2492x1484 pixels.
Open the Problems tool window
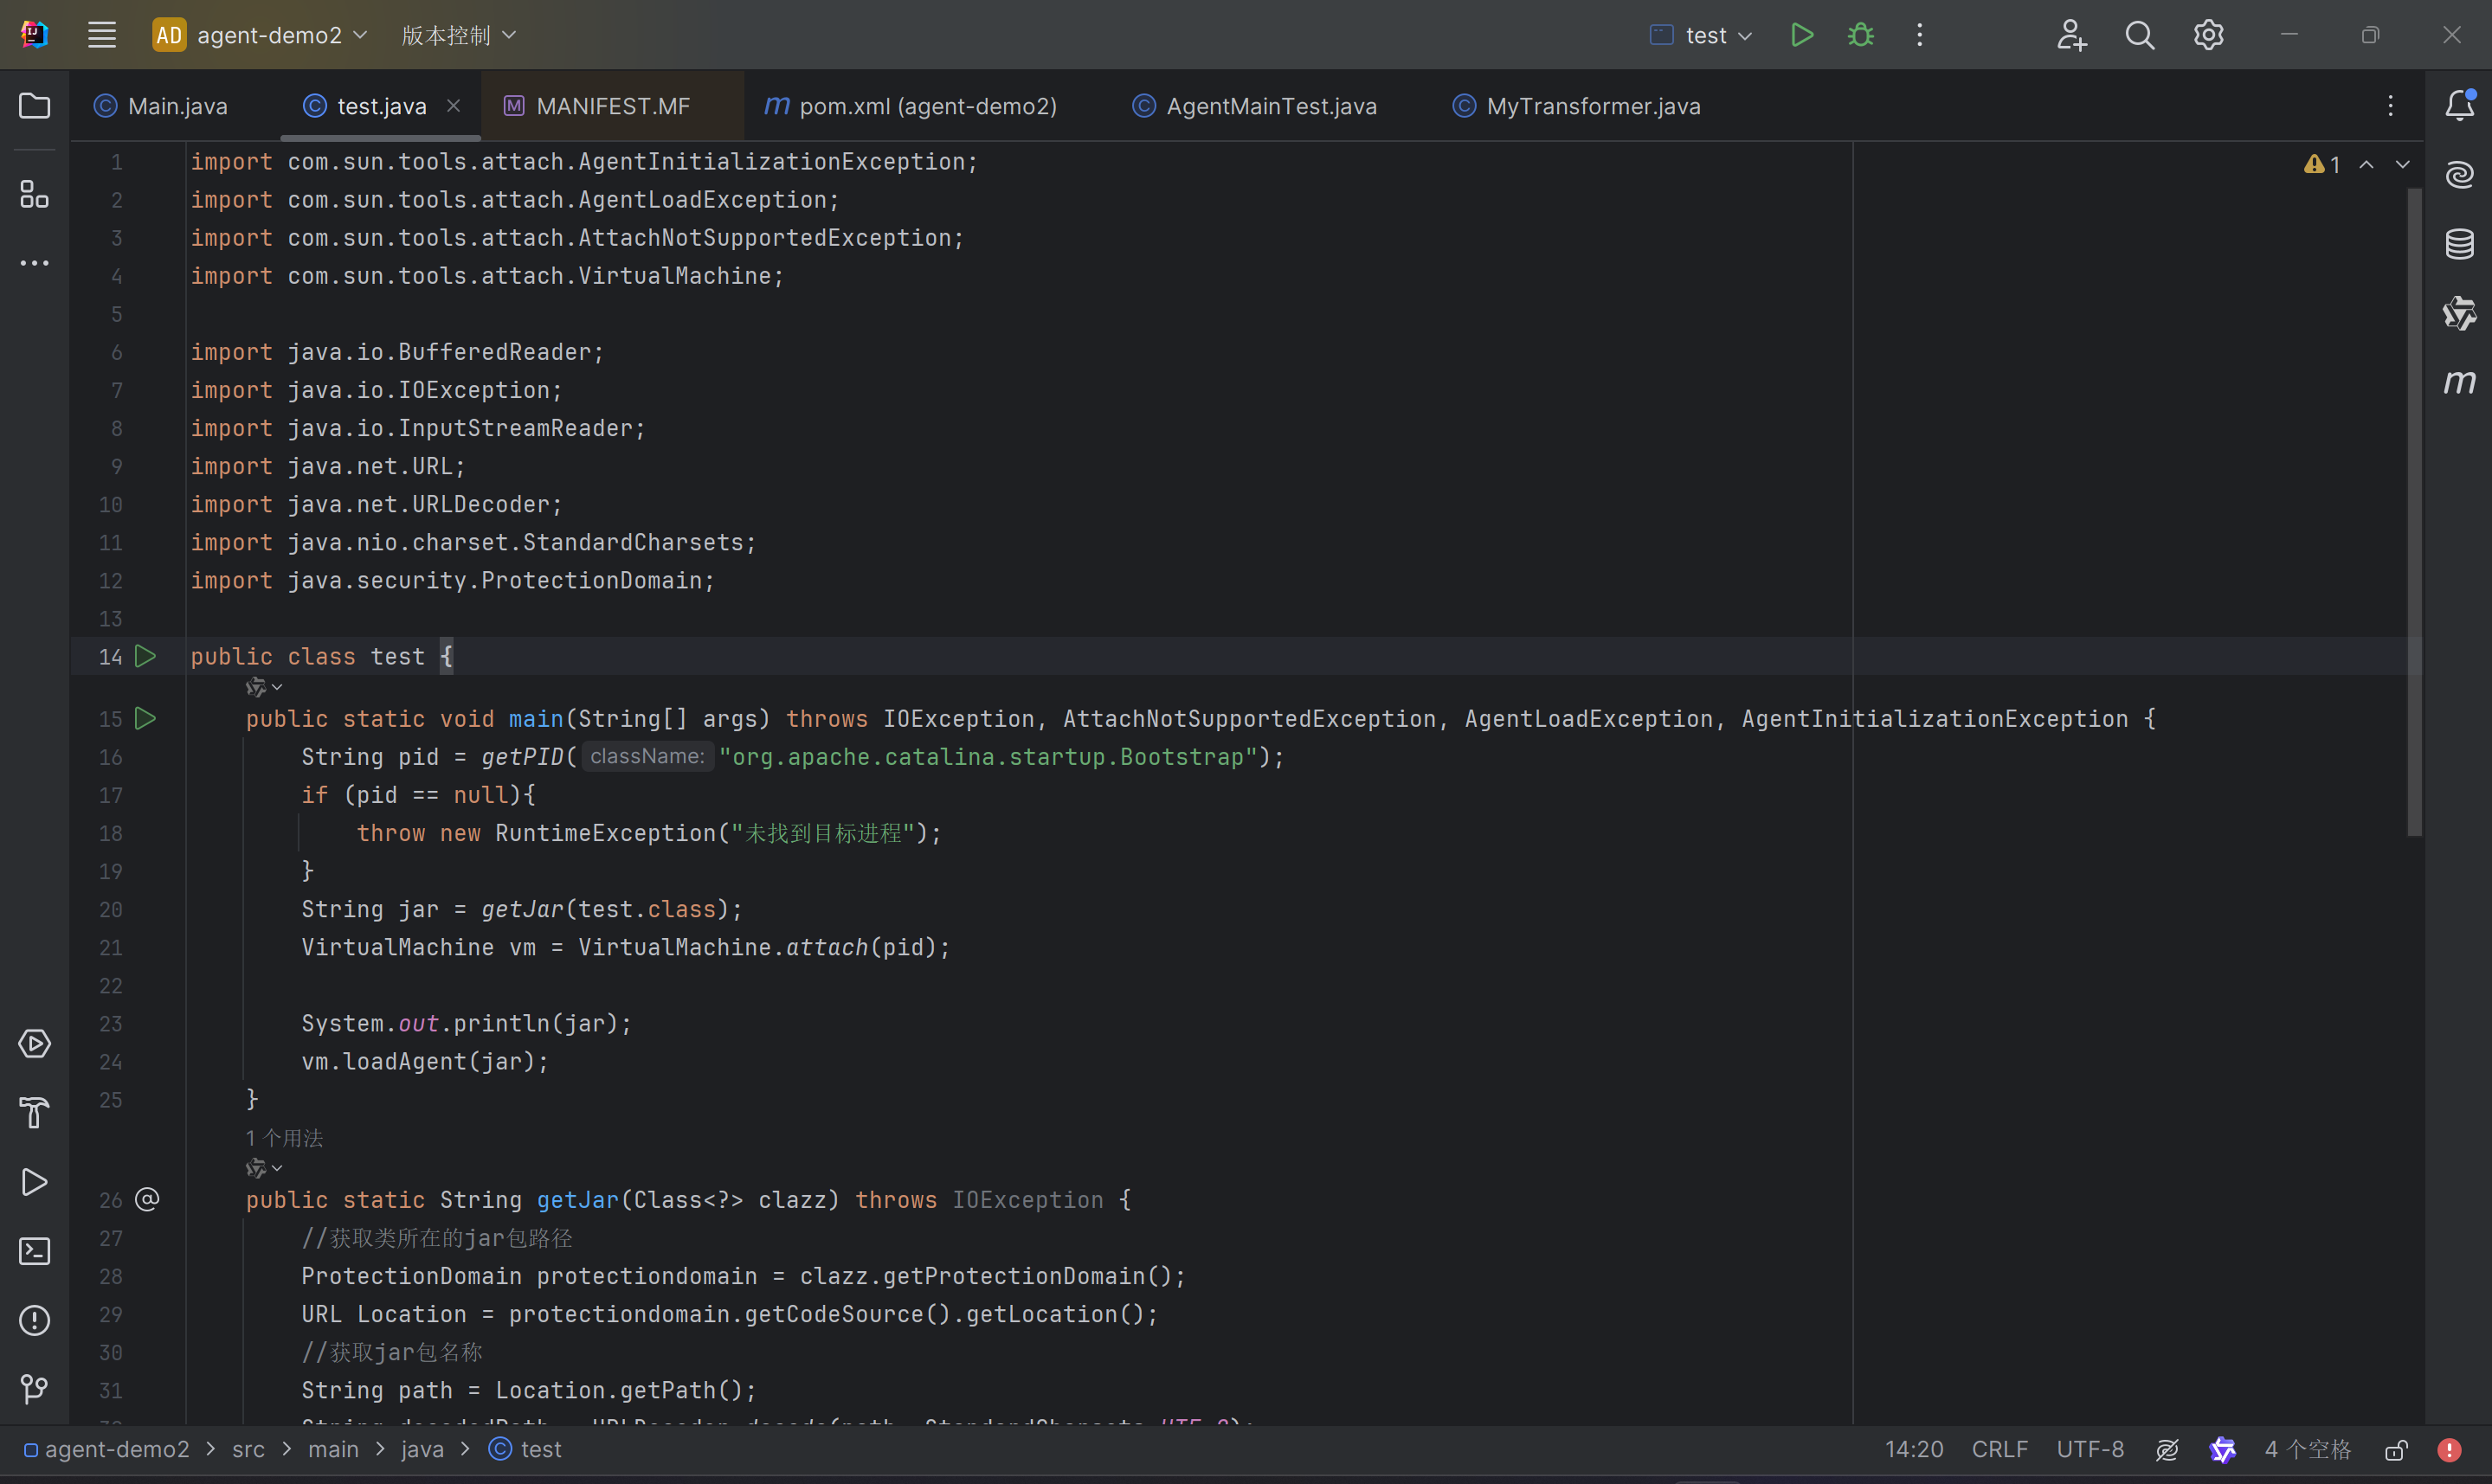34,1320
